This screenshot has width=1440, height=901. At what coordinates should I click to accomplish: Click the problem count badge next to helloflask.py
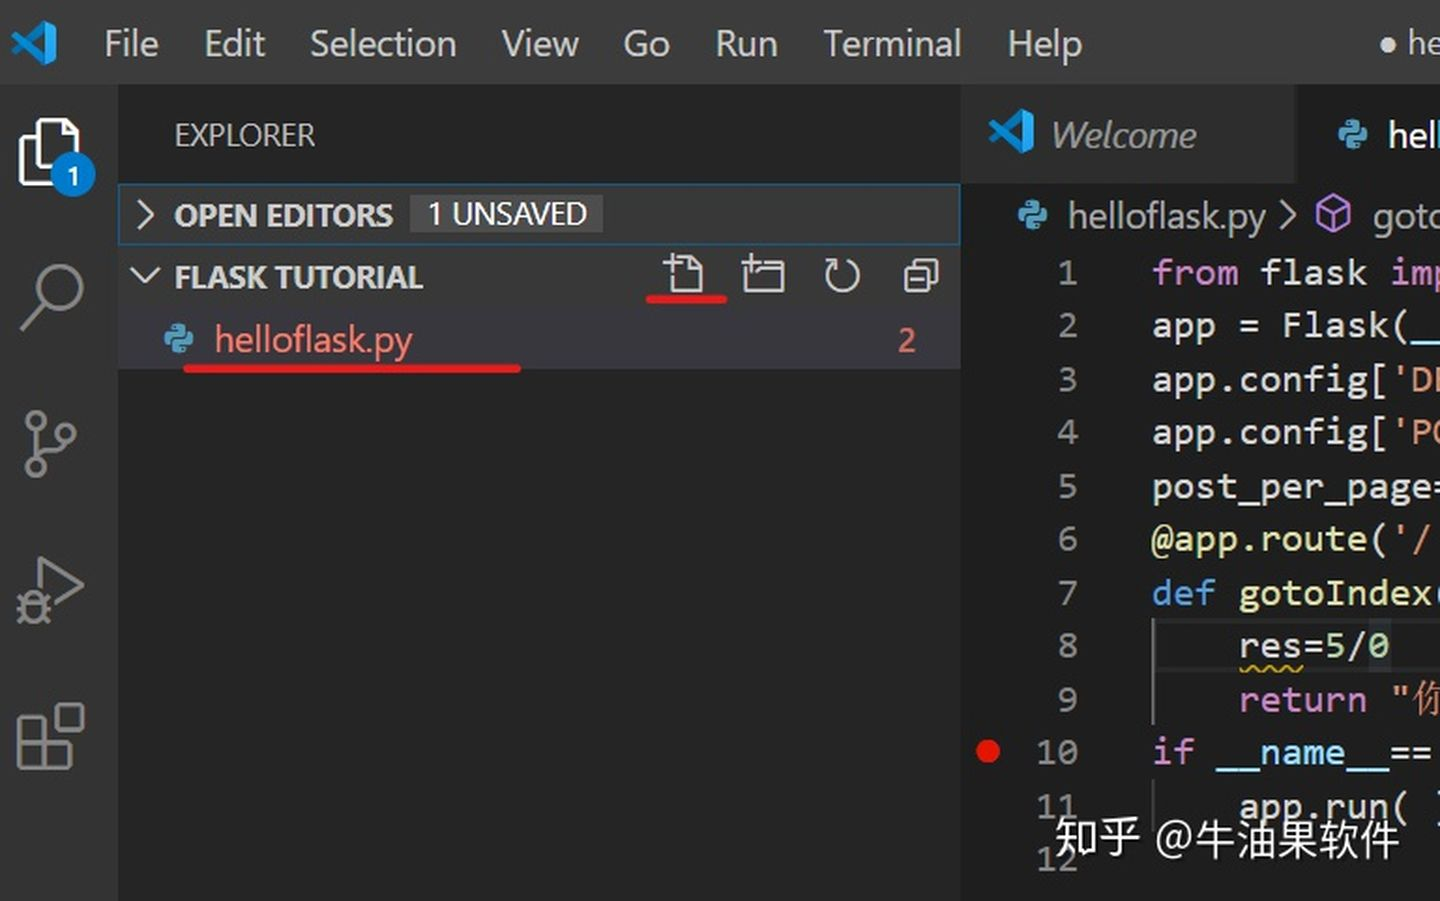click(906, 340)
